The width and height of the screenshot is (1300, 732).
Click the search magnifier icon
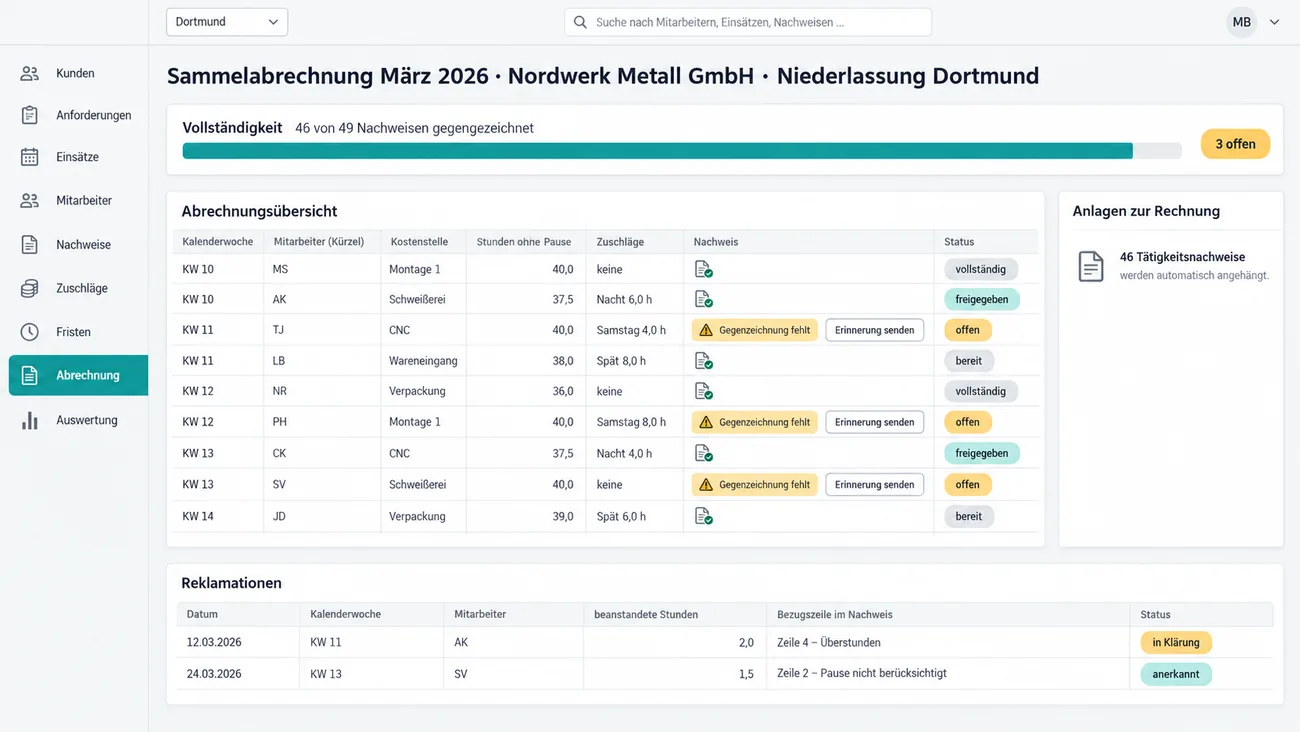pyautogui.click(x=580, y=22)
